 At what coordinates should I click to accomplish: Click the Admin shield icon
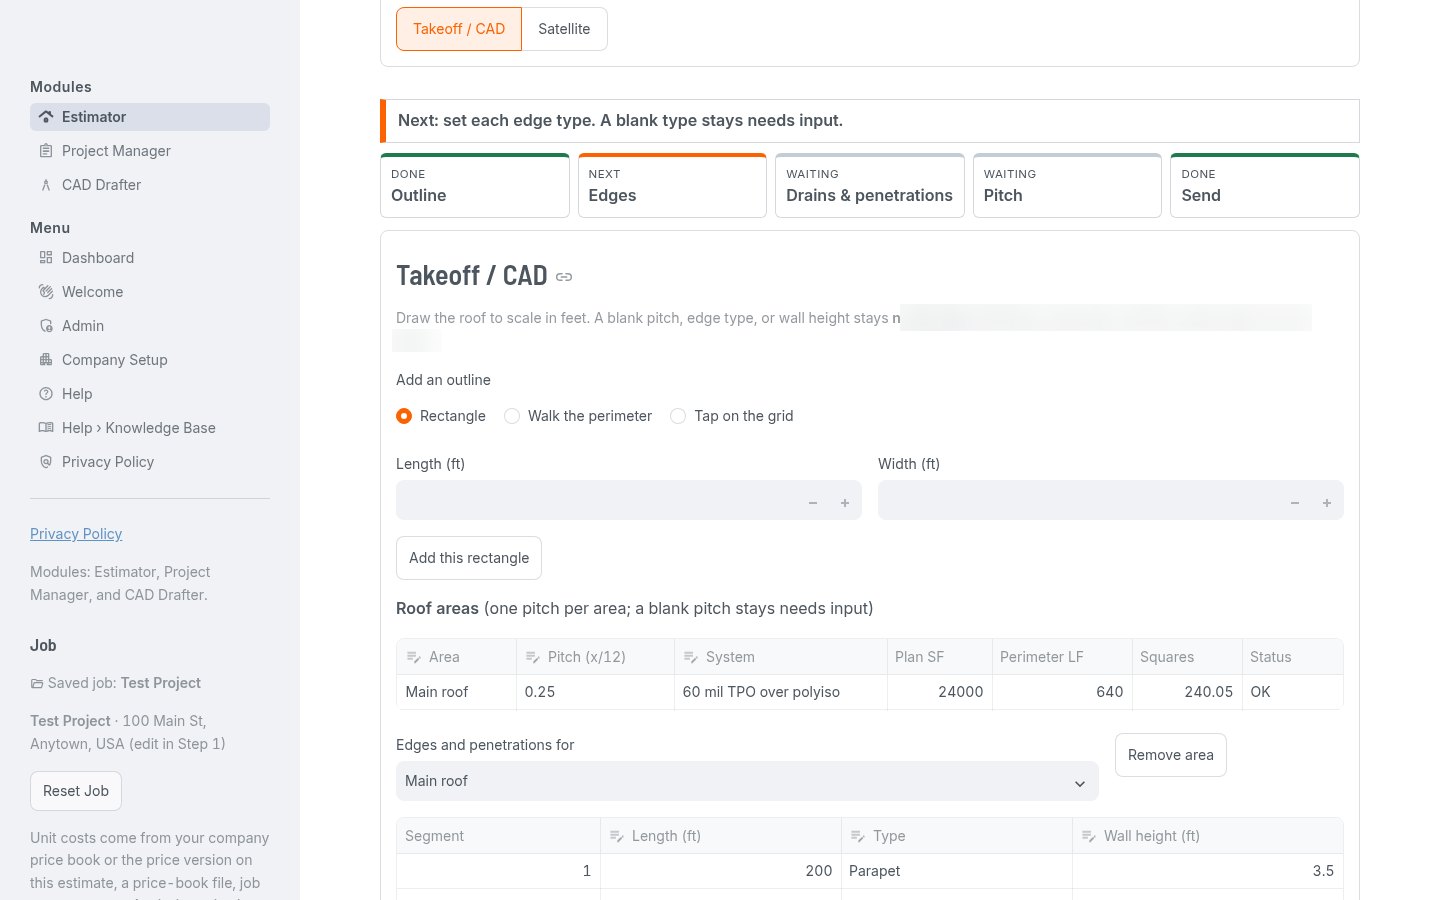pos(46,326)
